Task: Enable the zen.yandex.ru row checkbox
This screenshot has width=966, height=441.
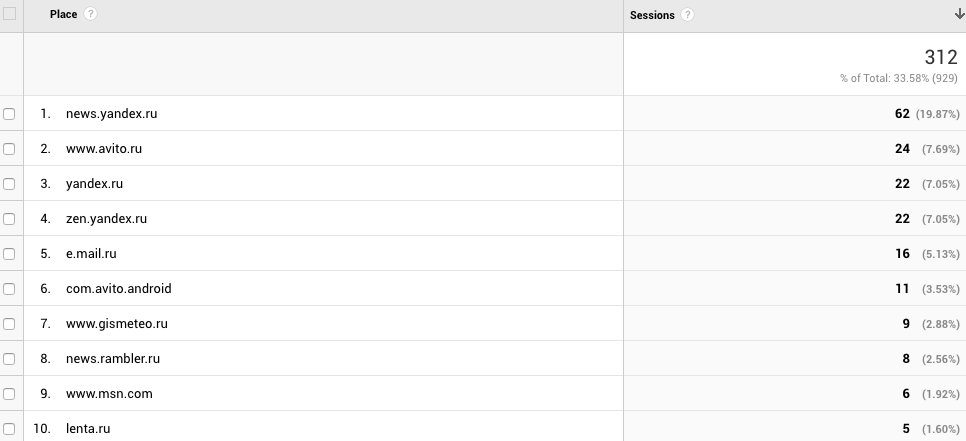Action: click(x=10, y=219)
